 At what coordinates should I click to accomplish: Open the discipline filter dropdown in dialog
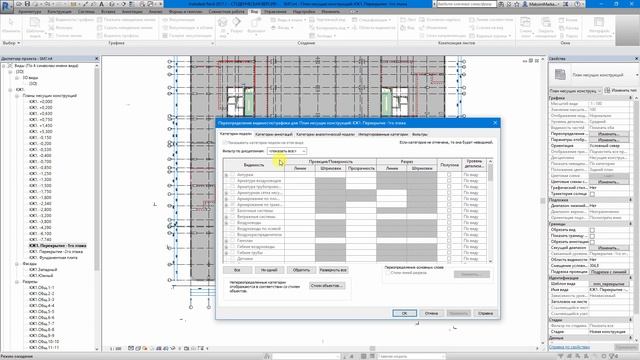pyautogui.click(x=287, y=151)
